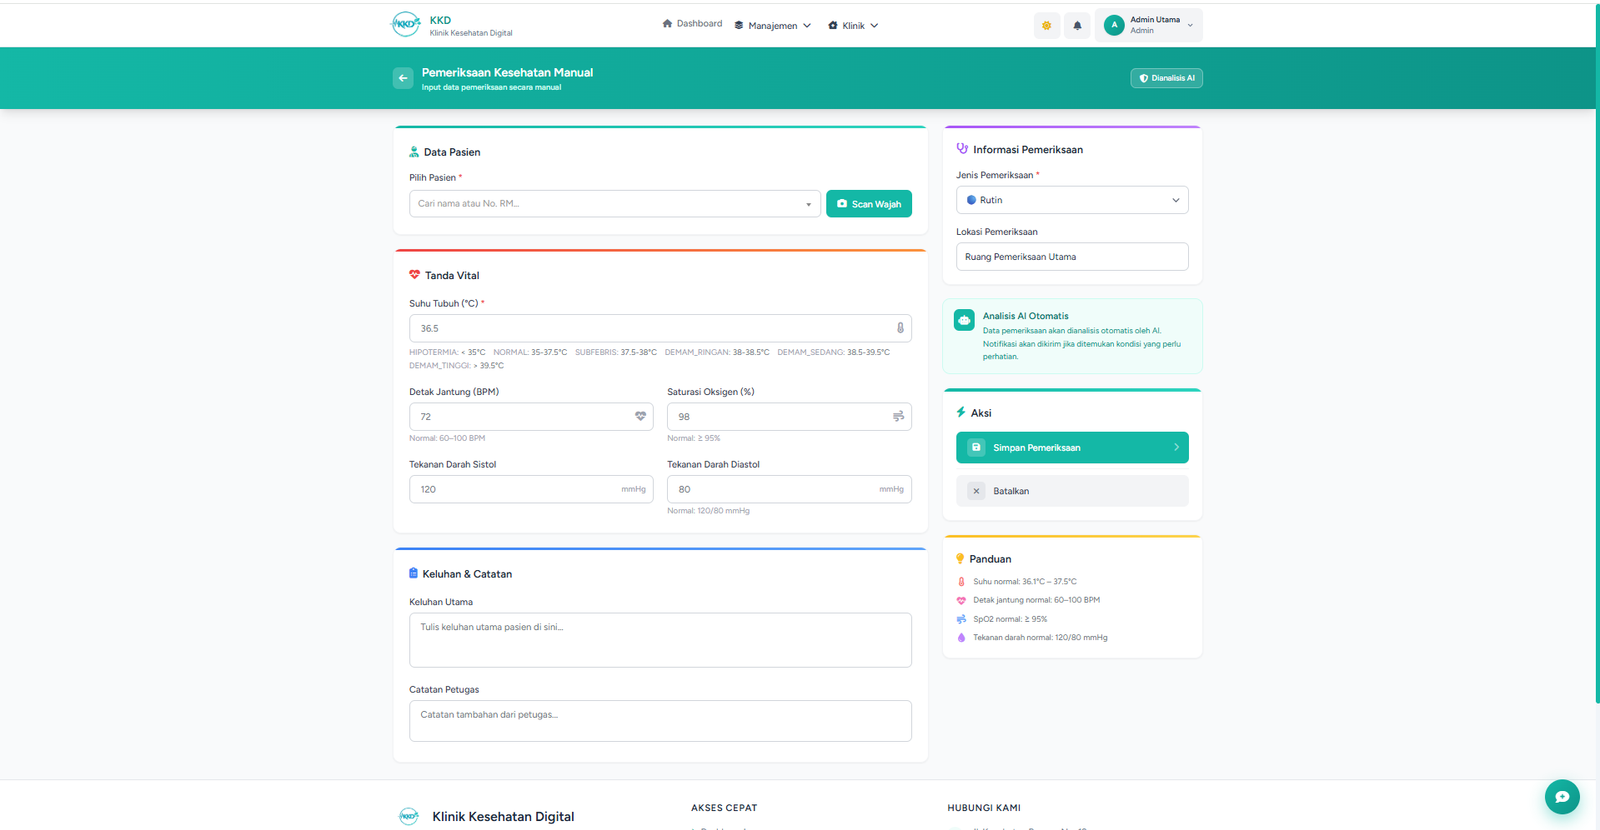Screen dimensions: 1600x830
Task: Open the notifications bell
Action: pyautogui.click(x=1077, y=25)
